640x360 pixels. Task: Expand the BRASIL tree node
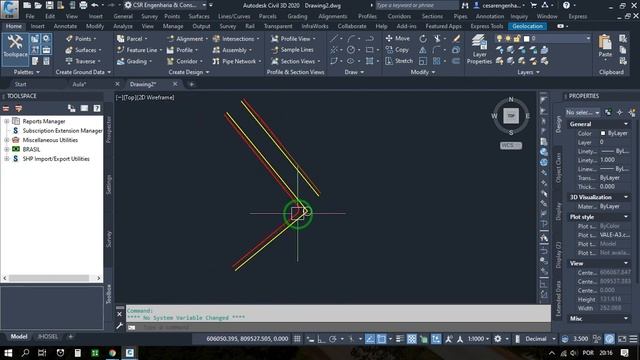[x=7, y=149]
